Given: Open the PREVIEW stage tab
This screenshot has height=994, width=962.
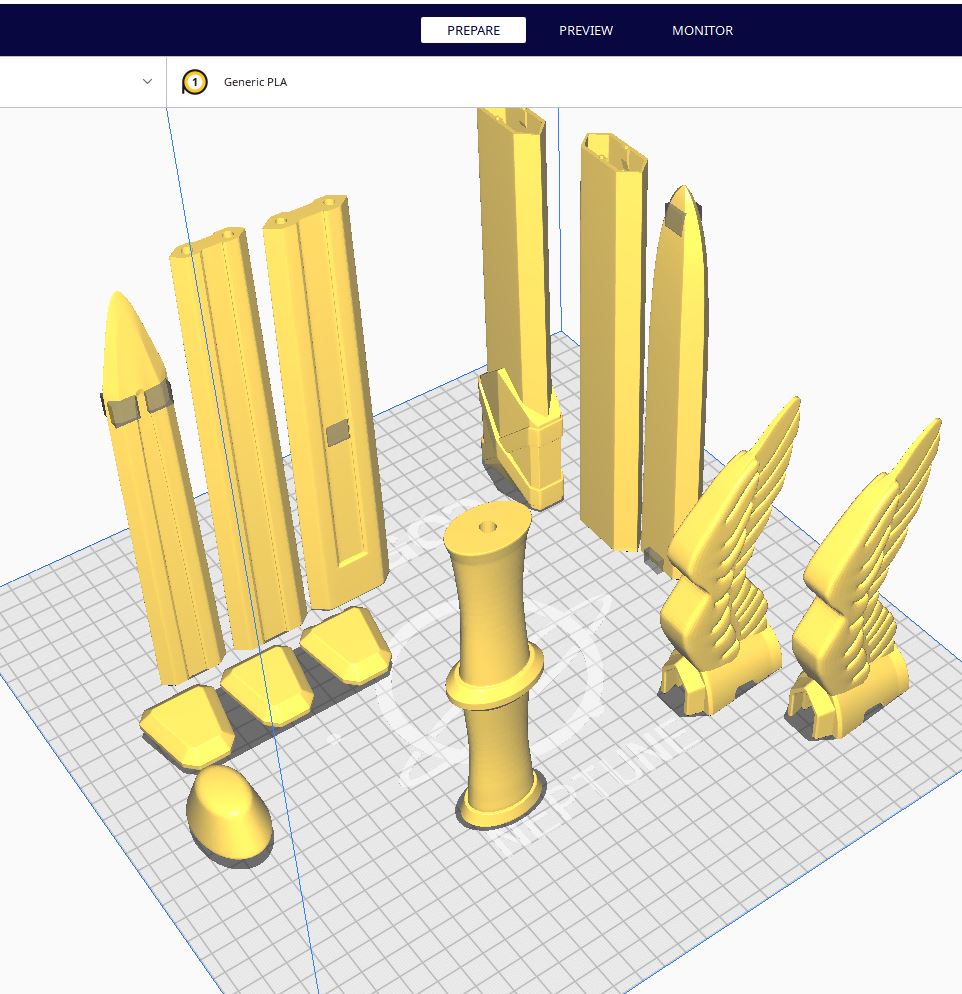Looking at the screenshot, I should click(x=586, y=30).
